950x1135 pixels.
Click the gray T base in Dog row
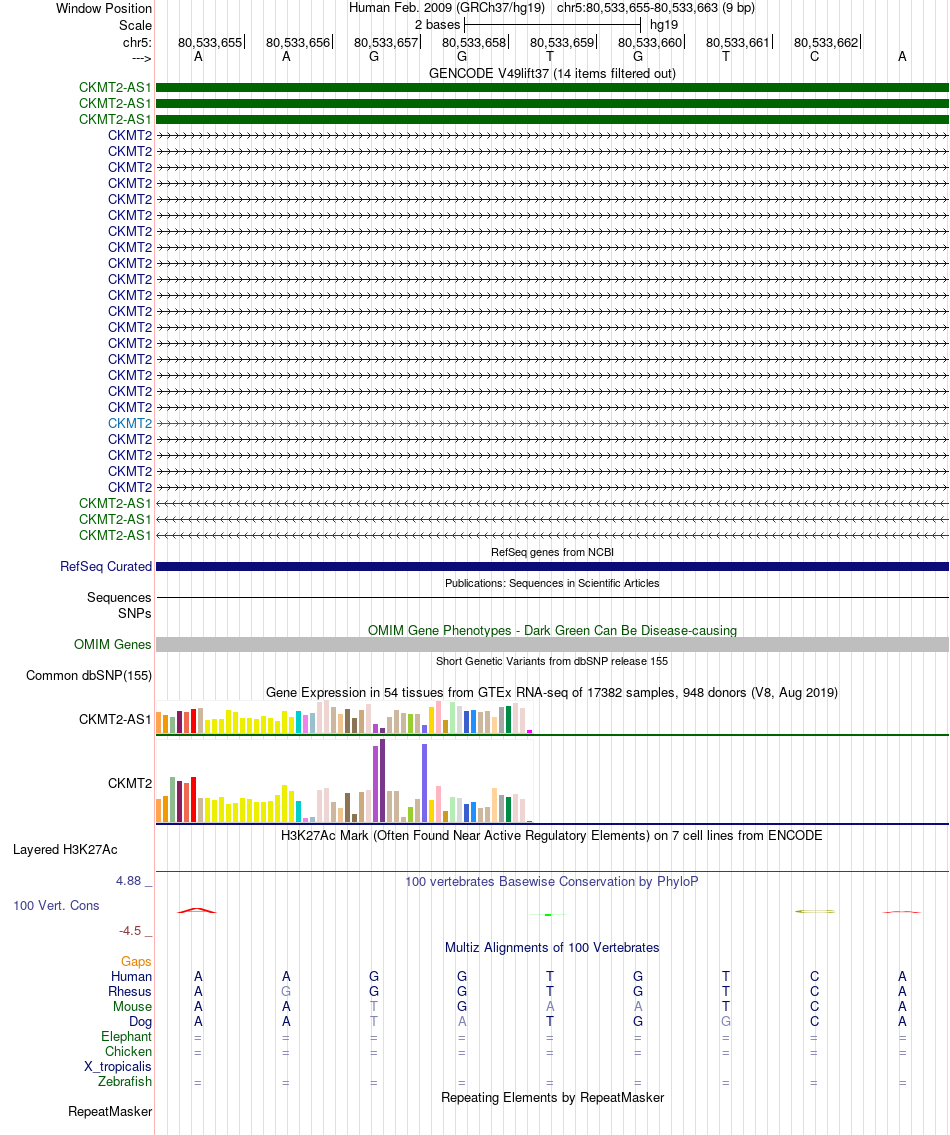[x=374, y=1022]
